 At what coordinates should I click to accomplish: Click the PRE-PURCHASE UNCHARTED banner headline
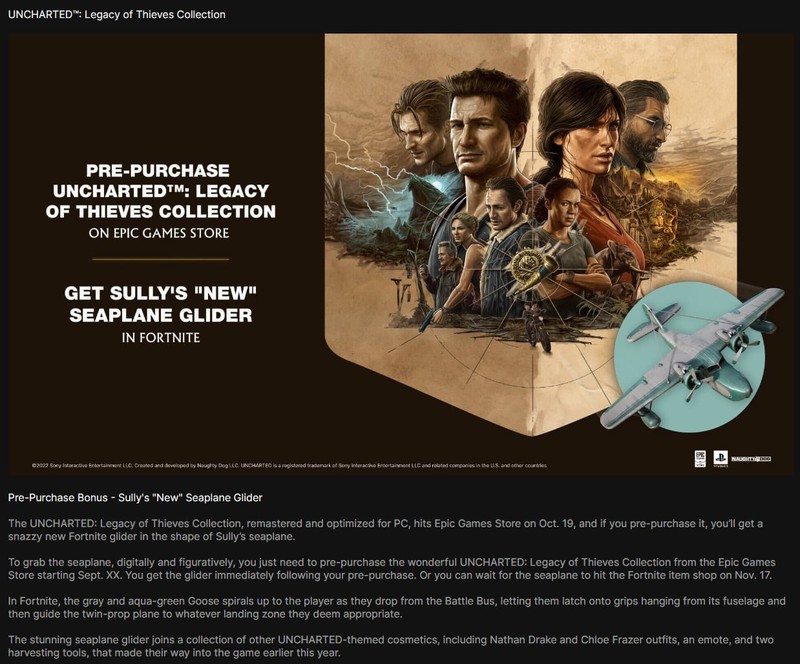(160, 191)
